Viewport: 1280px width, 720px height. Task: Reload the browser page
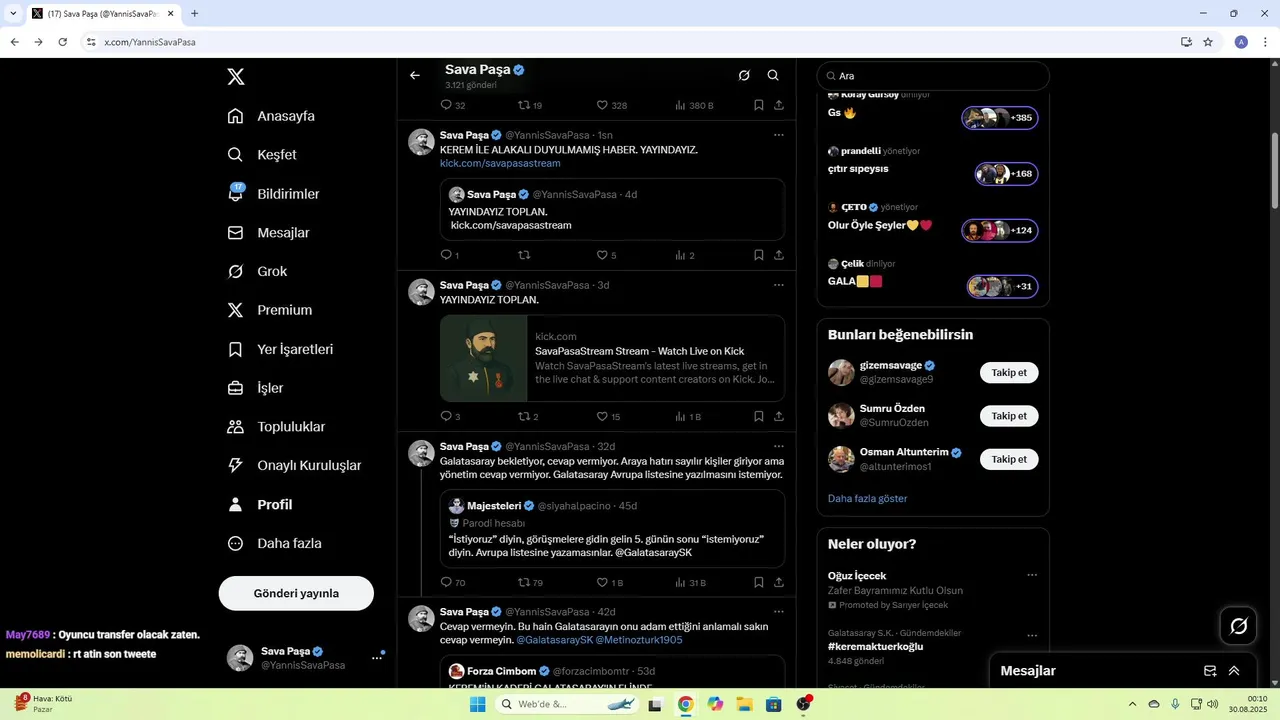click(x=62, y=42)
